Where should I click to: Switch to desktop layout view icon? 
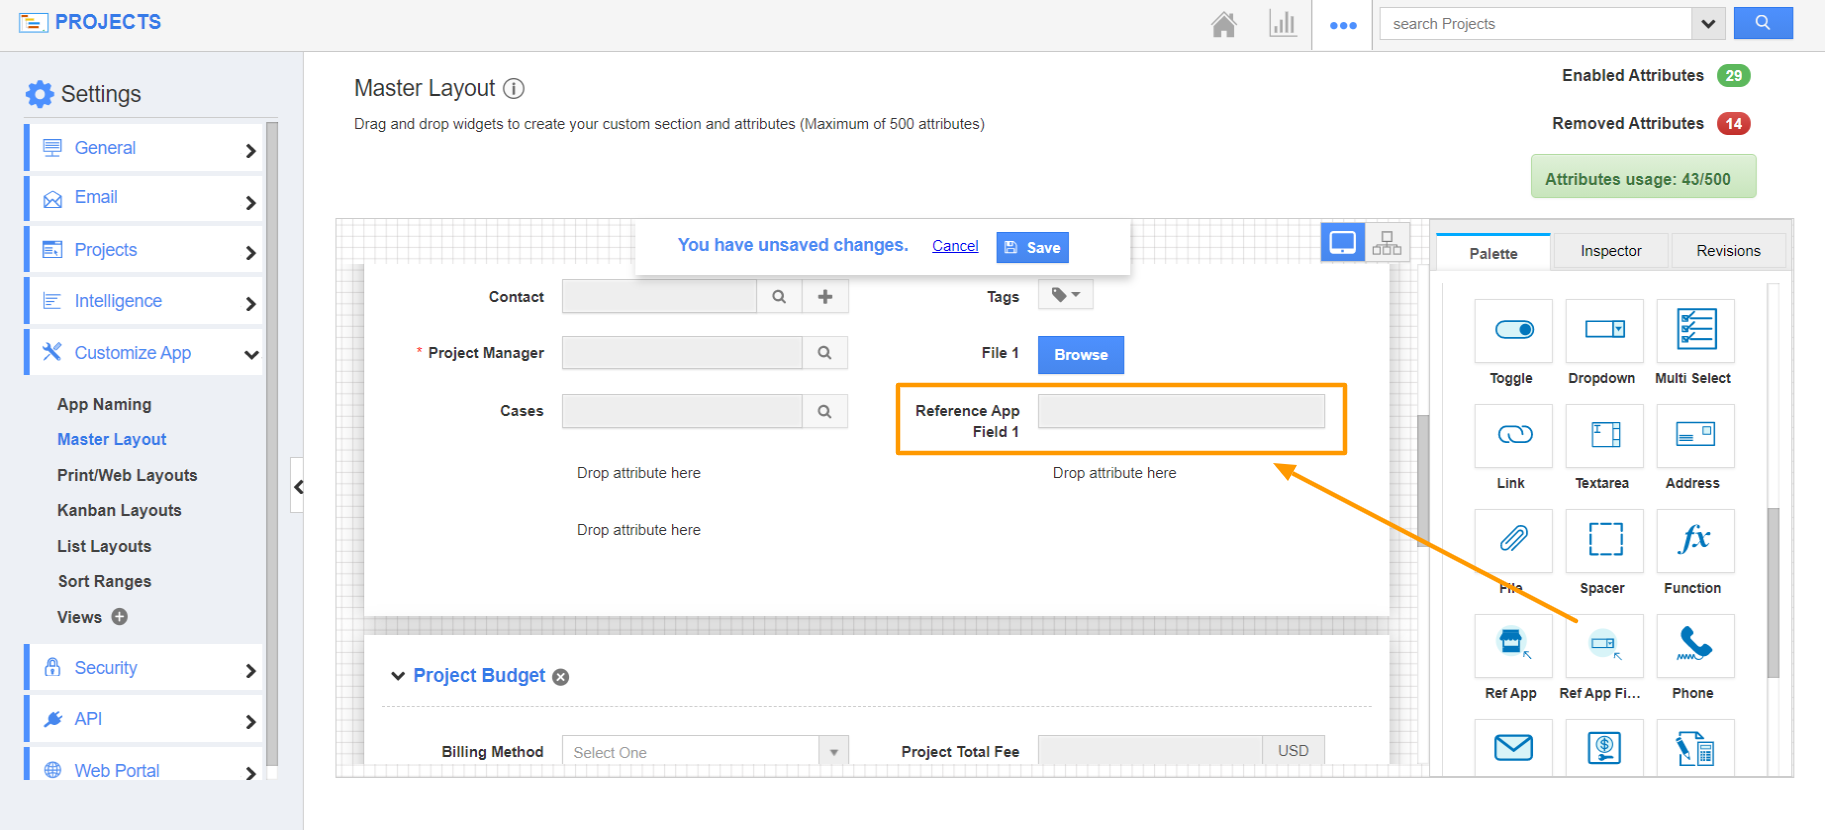[x=1343, y=242]
